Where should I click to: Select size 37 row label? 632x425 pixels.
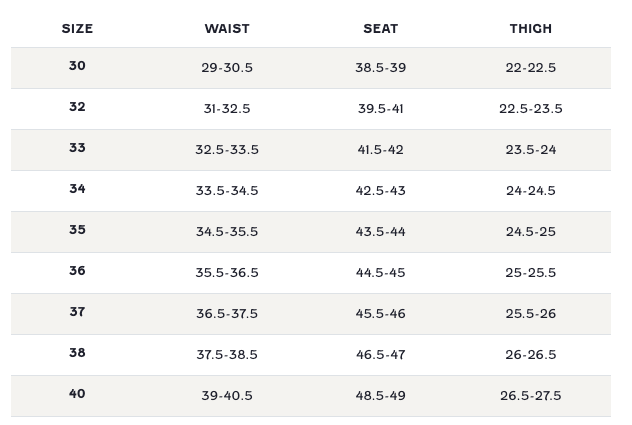pos(77,312)
